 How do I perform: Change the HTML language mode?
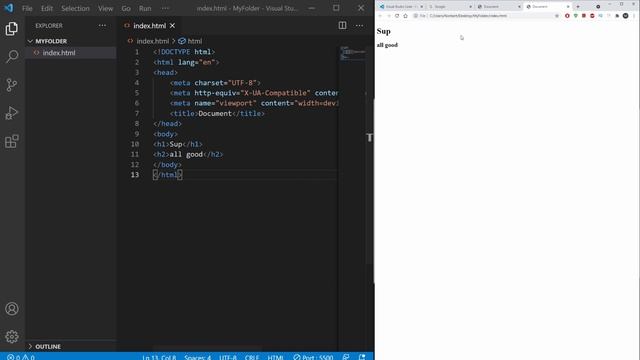pyautogui.click(x=276, y=357)
